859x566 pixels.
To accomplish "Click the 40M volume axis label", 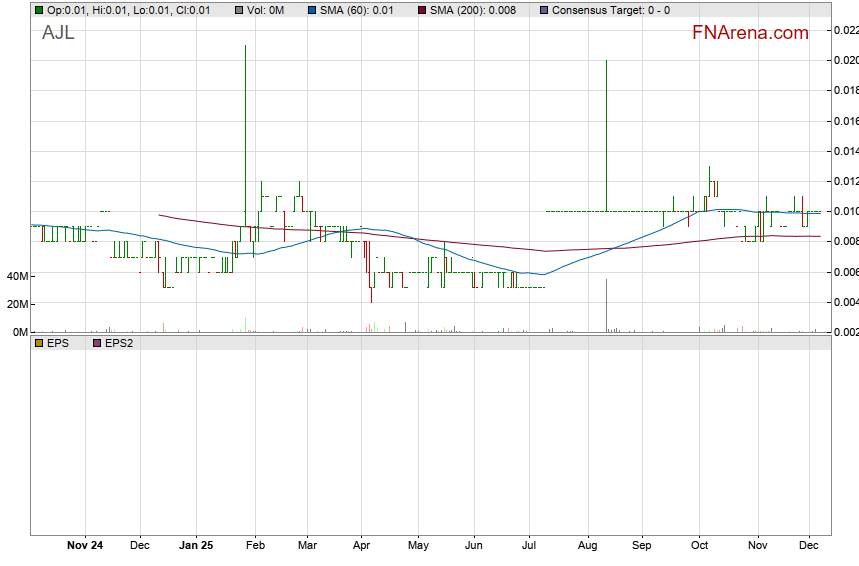I will click(16, 276).
